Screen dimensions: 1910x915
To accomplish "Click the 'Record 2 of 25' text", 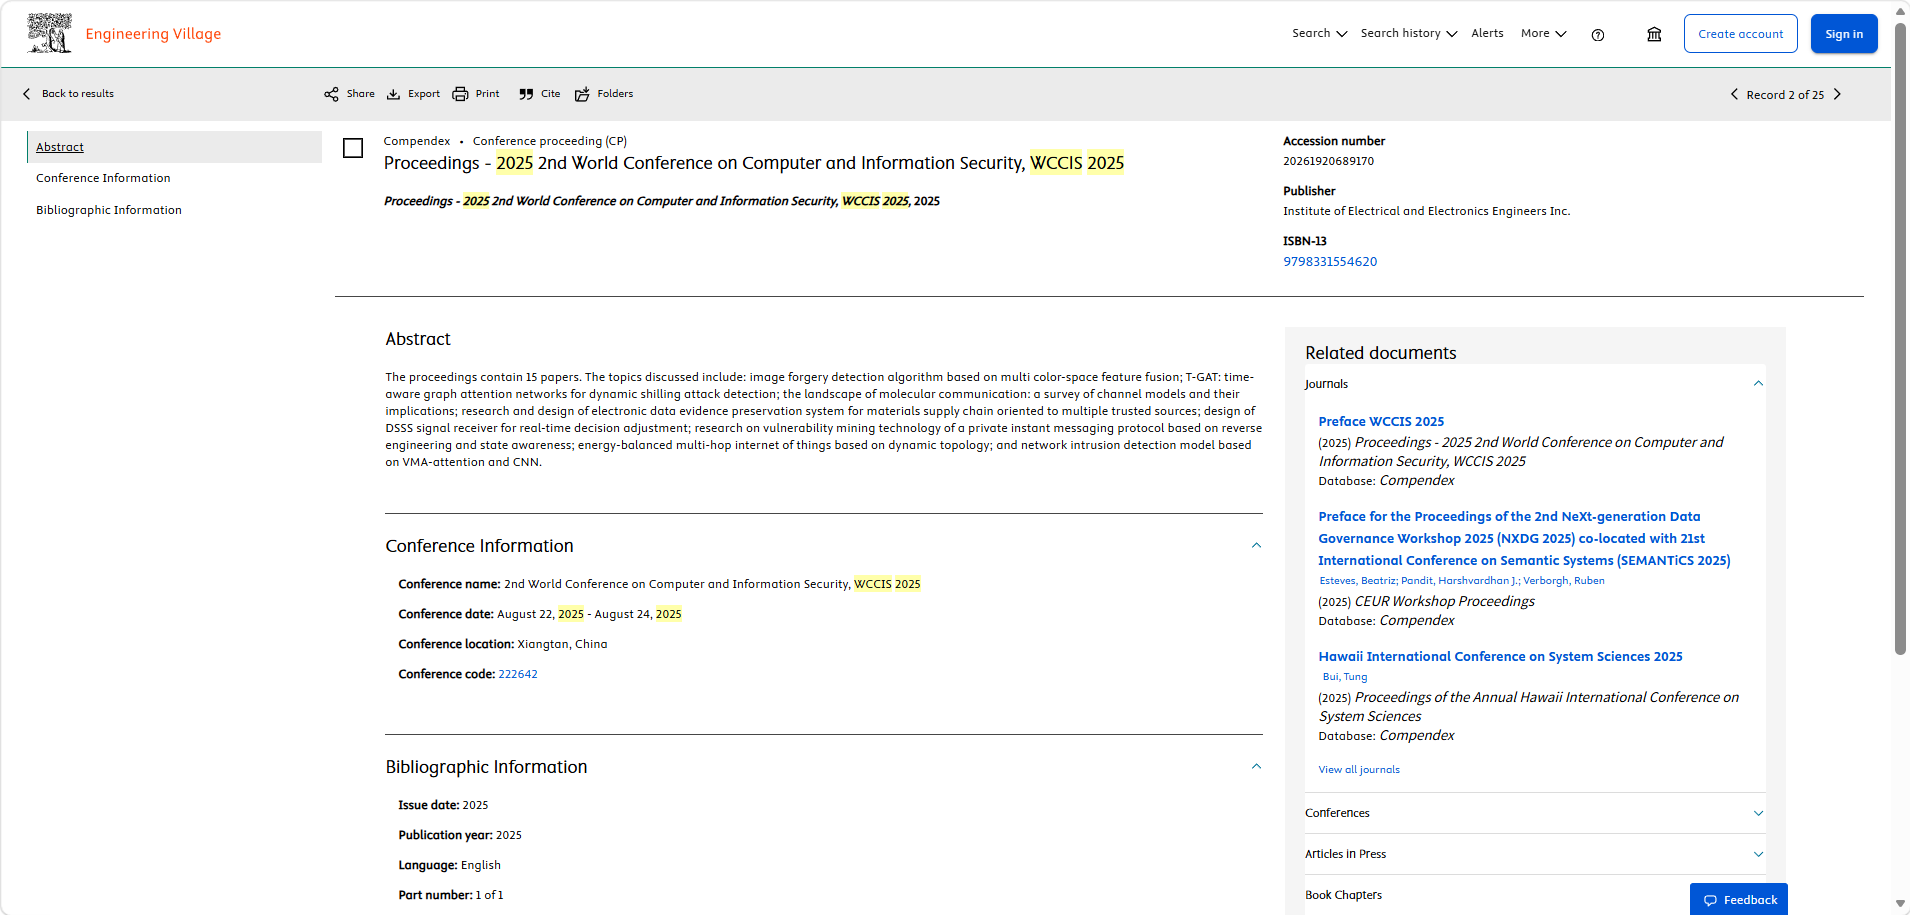I will 1785,95.
